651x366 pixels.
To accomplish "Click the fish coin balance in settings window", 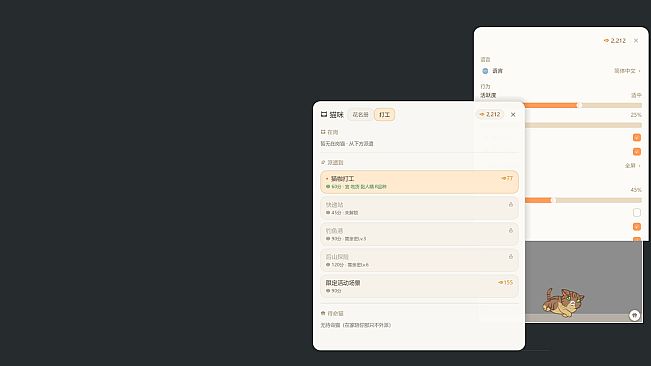I will 614,41.
